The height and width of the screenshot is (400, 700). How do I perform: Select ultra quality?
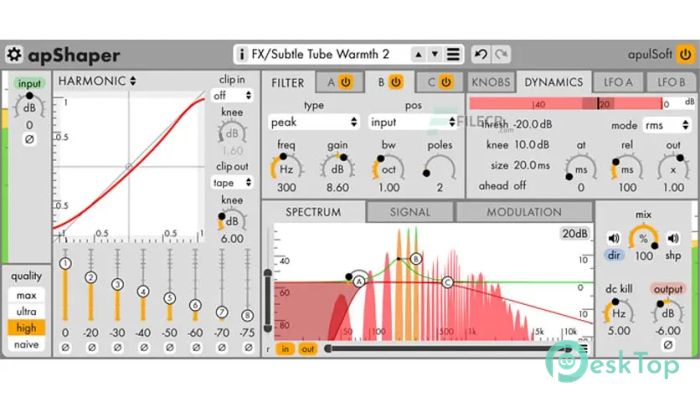(26, 311)
